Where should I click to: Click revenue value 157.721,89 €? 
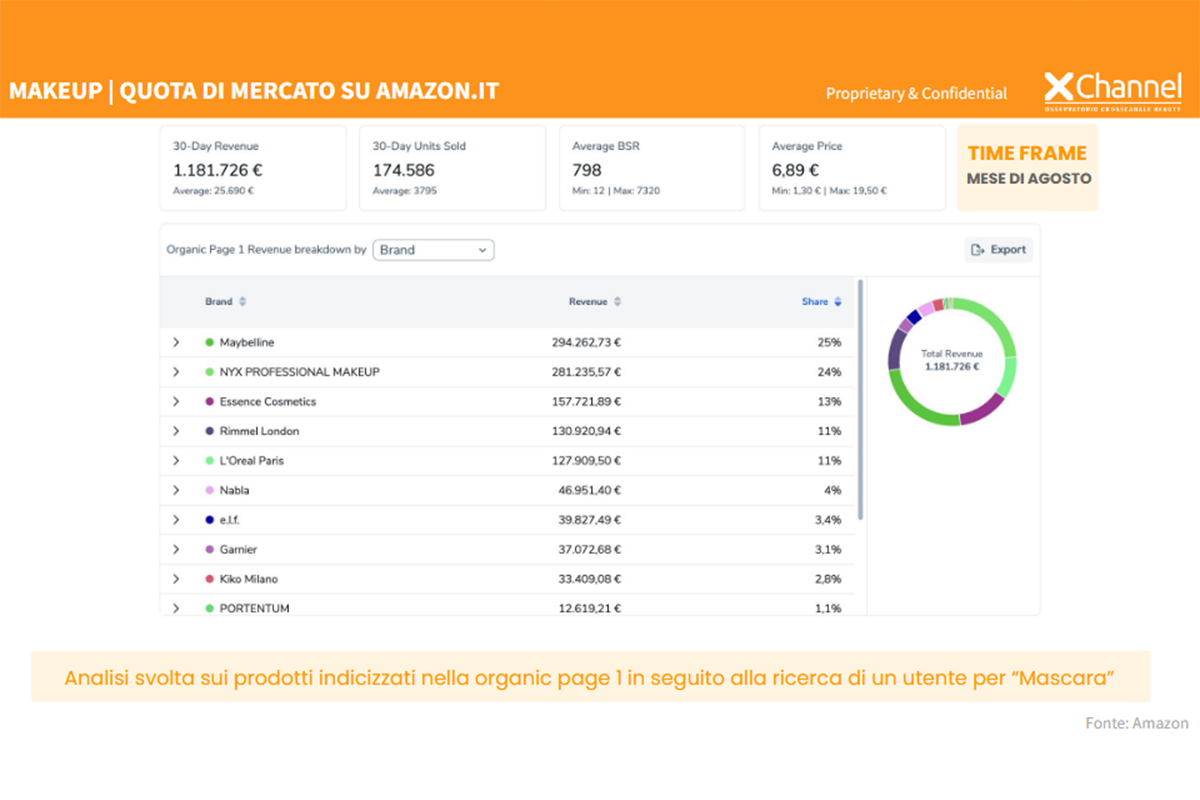pos(587,401)
